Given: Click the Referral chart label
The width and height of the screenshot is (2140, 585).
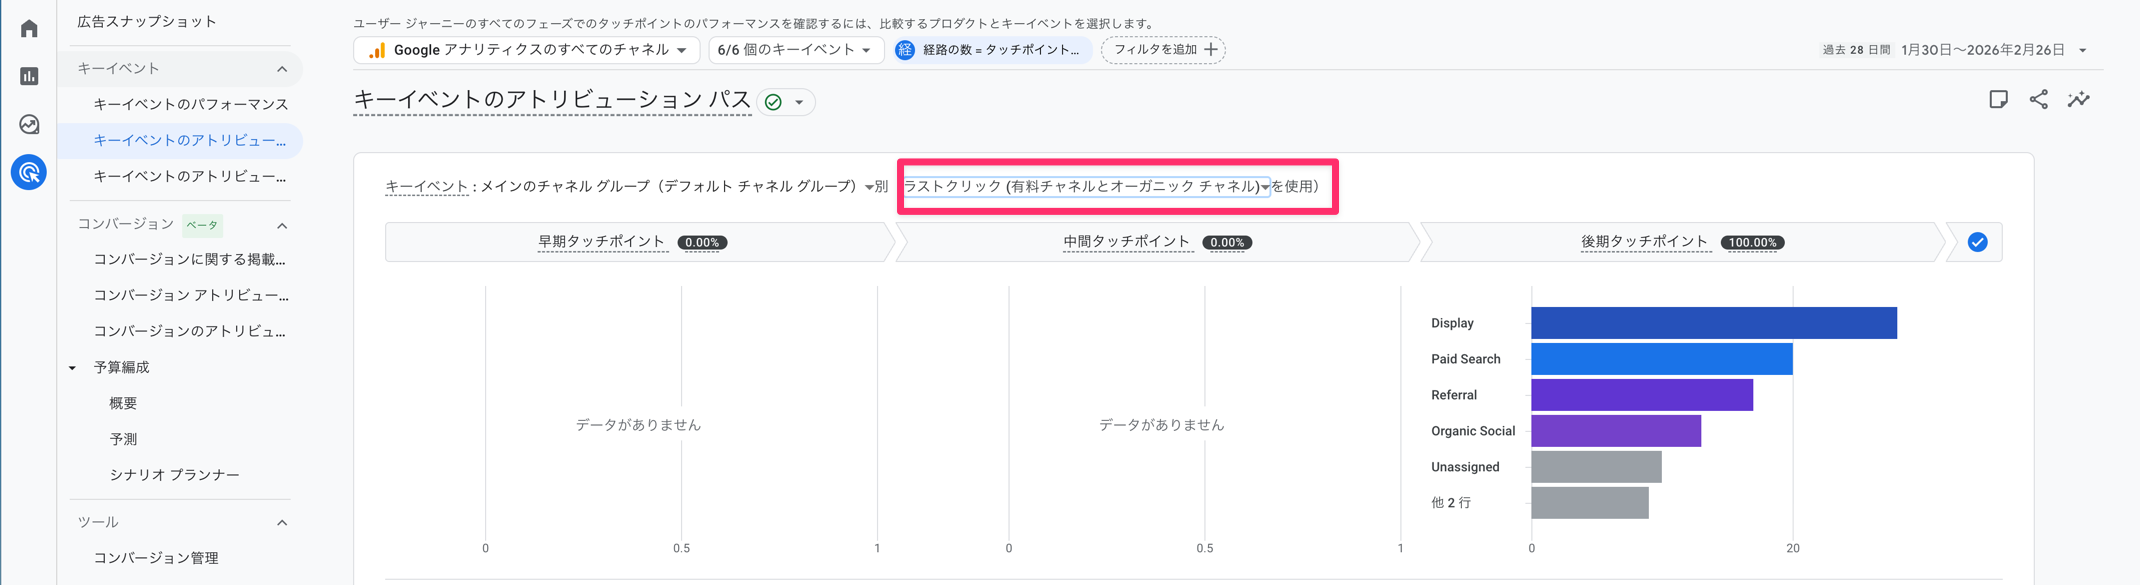Looking at the screenshot, I should click(x=1454, y=395).
